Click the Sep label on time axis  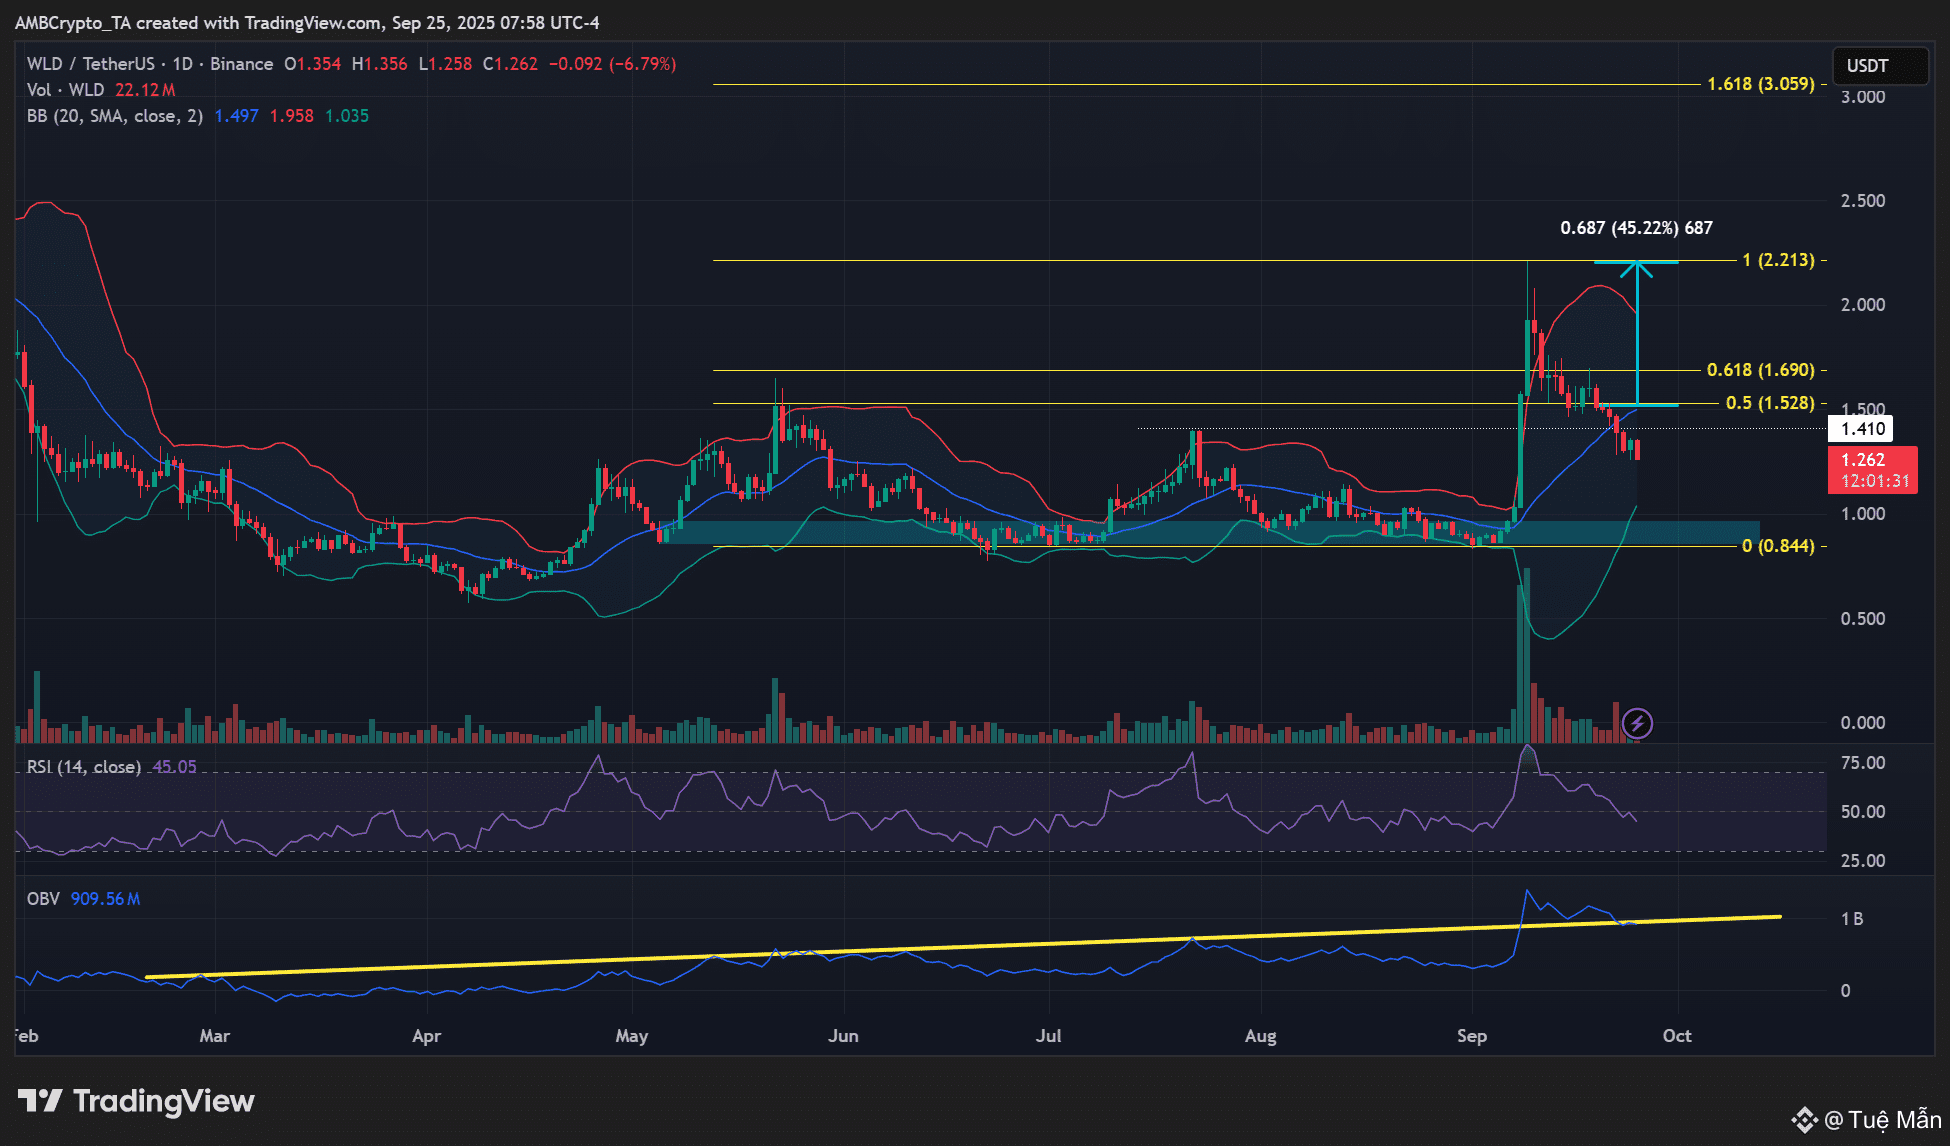coord(1471,1036)
